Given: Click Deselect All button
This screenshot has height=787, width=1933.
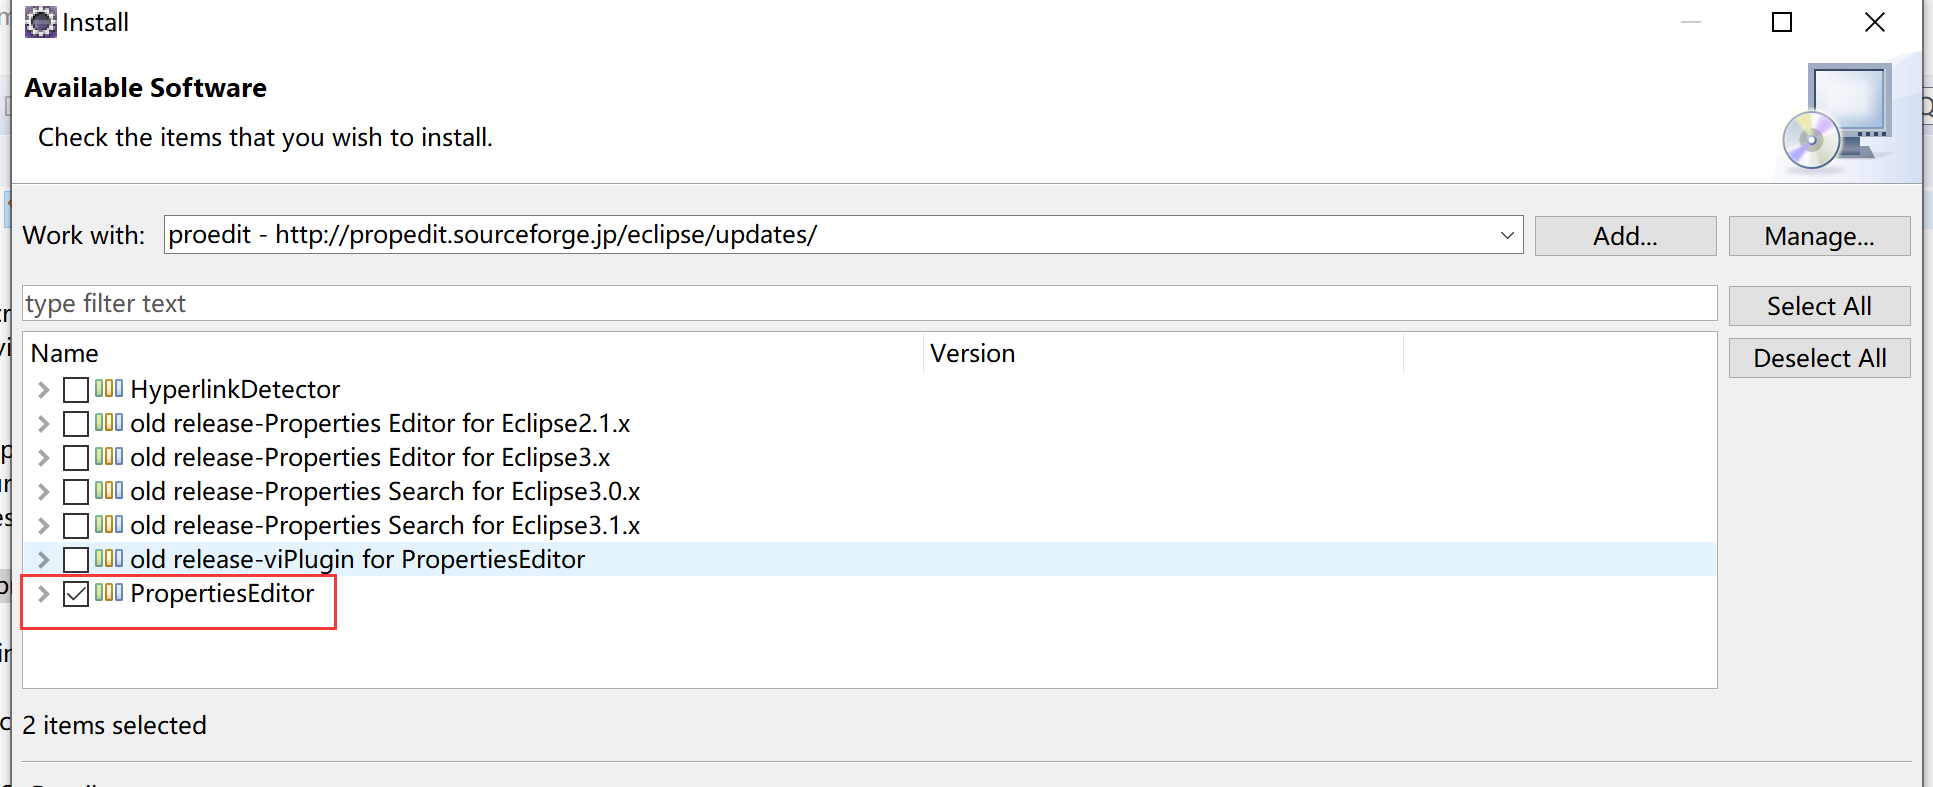Looking at the screenshot, I should tap(1819, 358).
